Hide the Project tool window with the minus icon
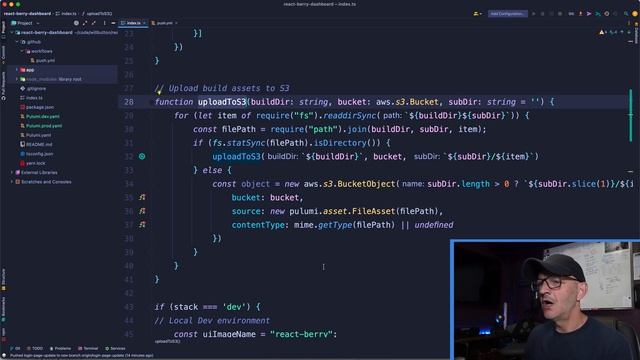Screen dimensions: 640x360 (x=113, y=23)
